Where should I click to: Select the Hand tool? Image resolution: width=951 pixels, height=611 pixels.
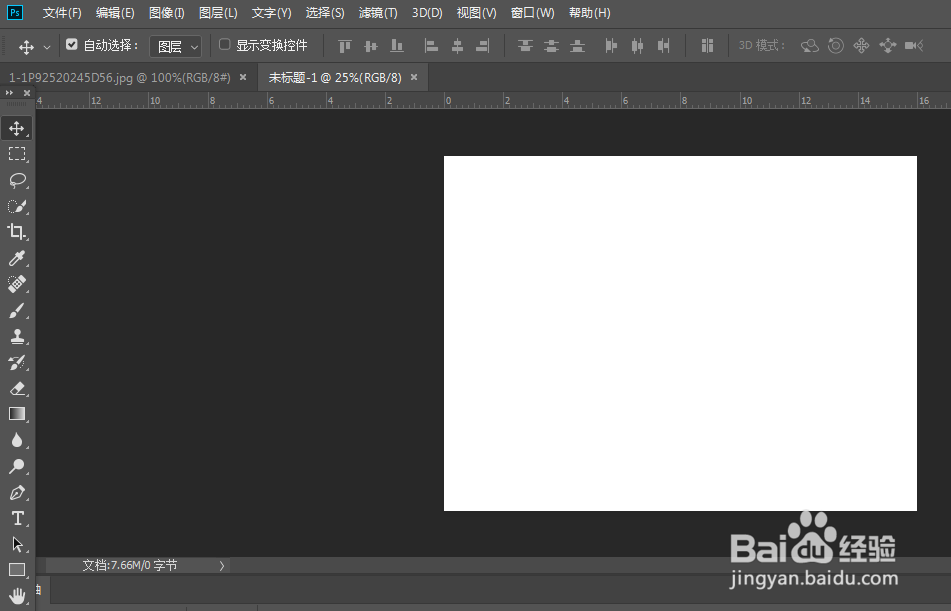pos(17,596)
